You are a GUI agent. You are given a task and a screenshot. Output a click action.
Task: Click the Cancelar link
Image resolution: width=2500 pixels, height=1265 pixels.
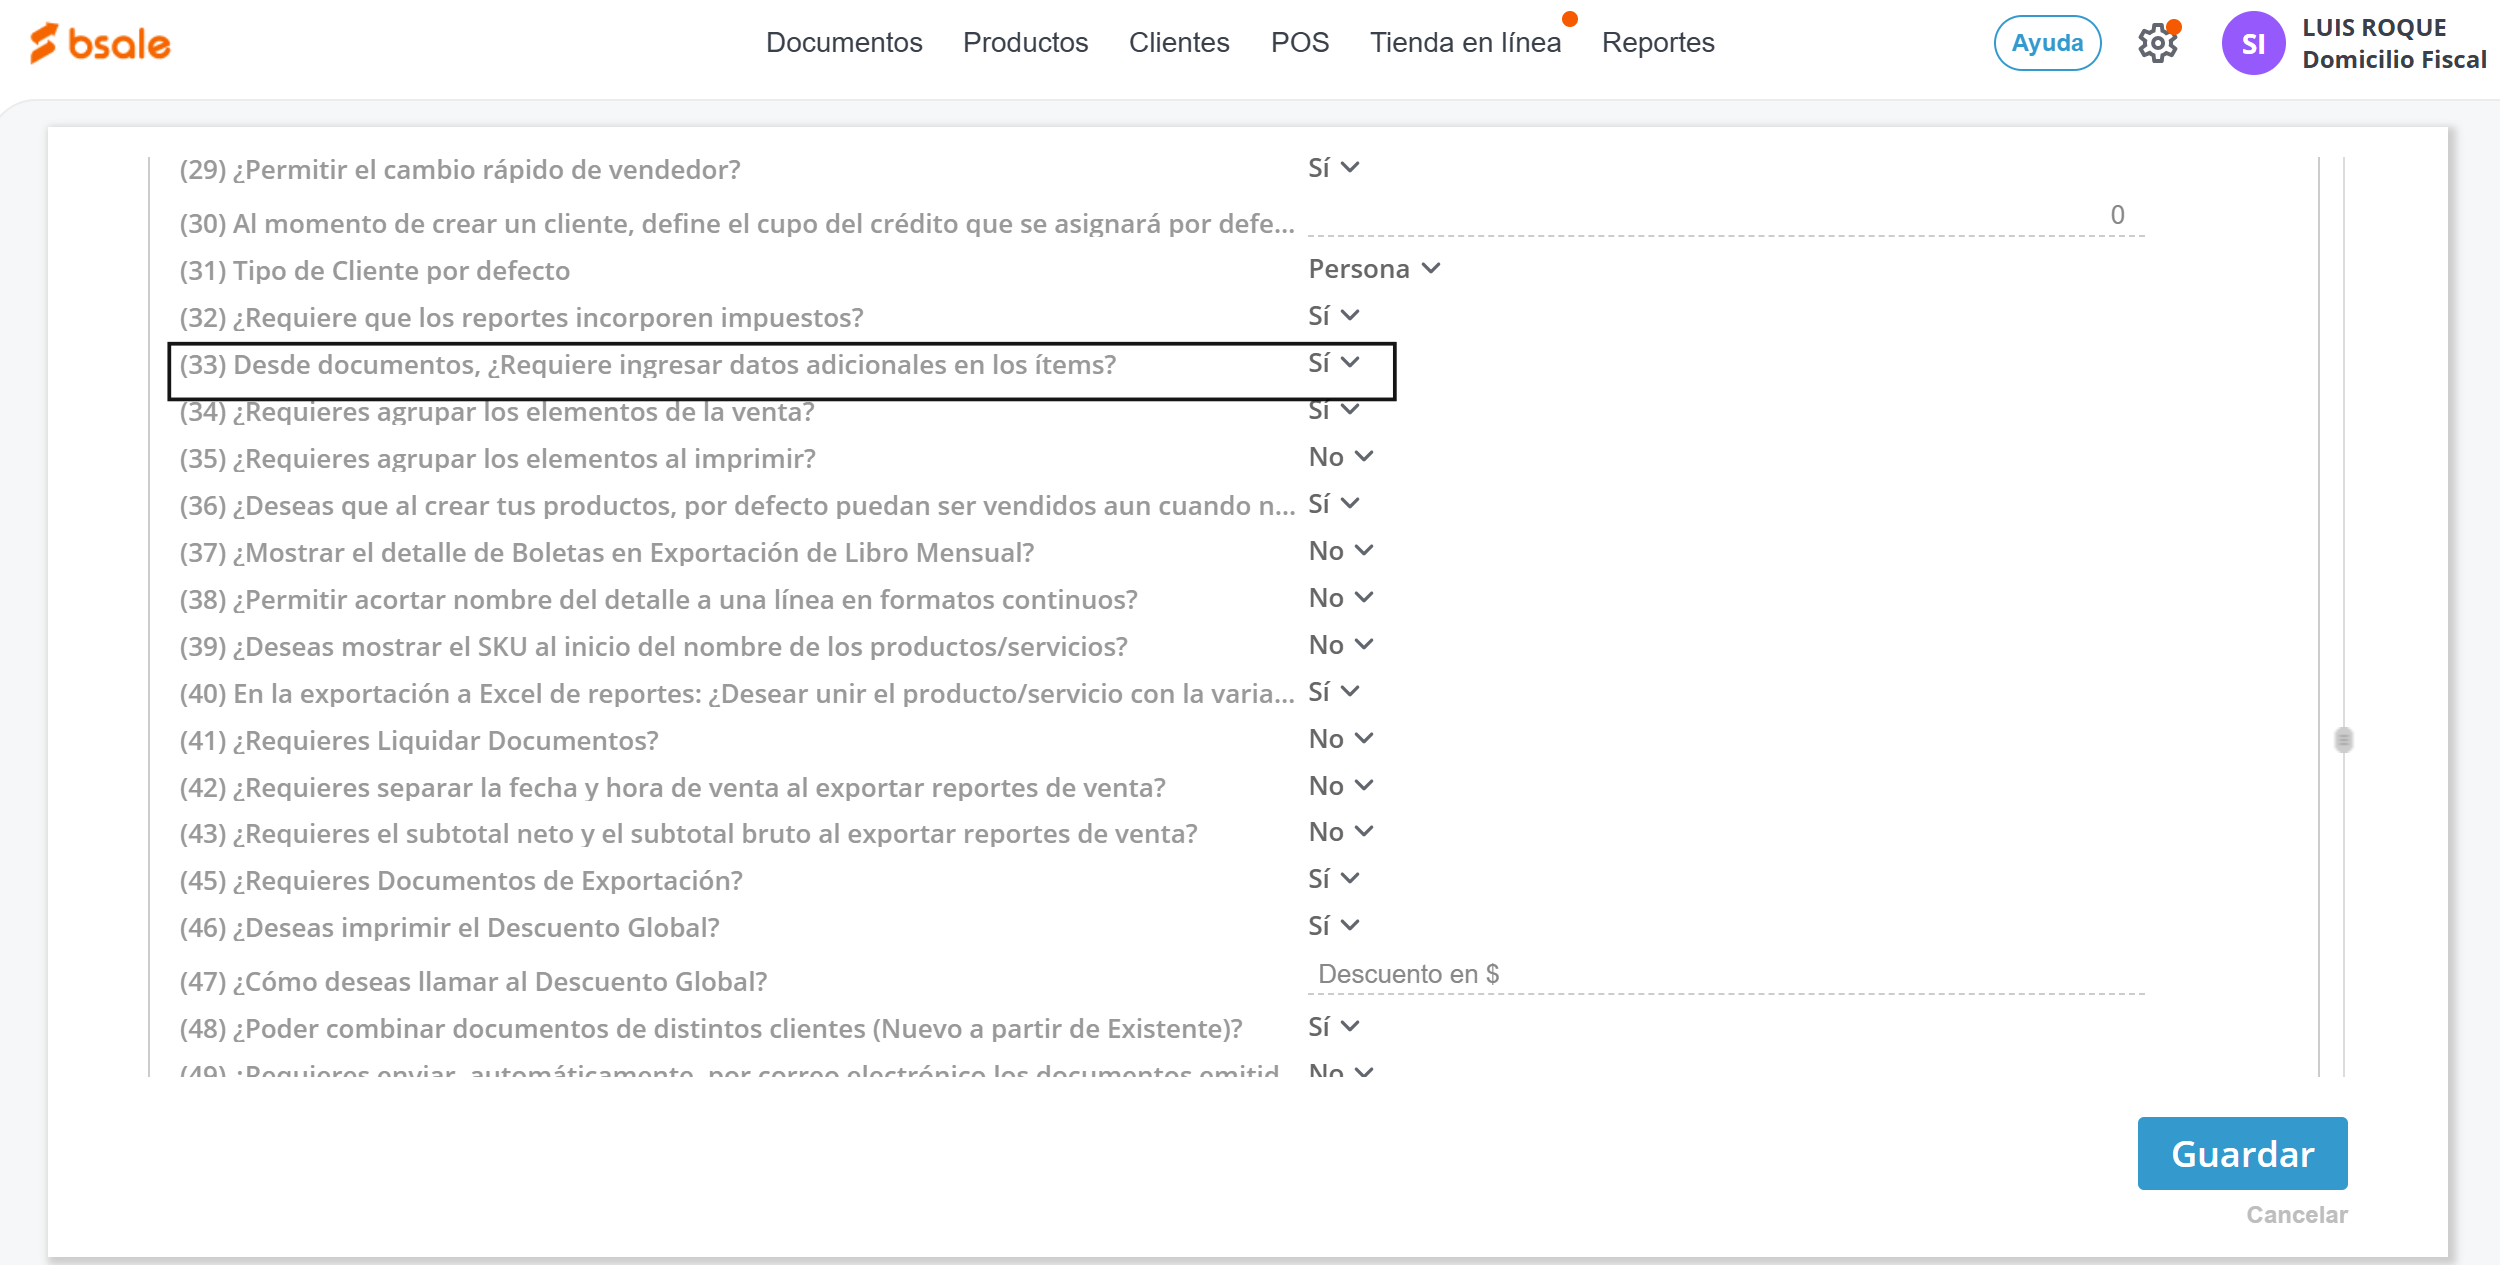tap(2296, 1215)
